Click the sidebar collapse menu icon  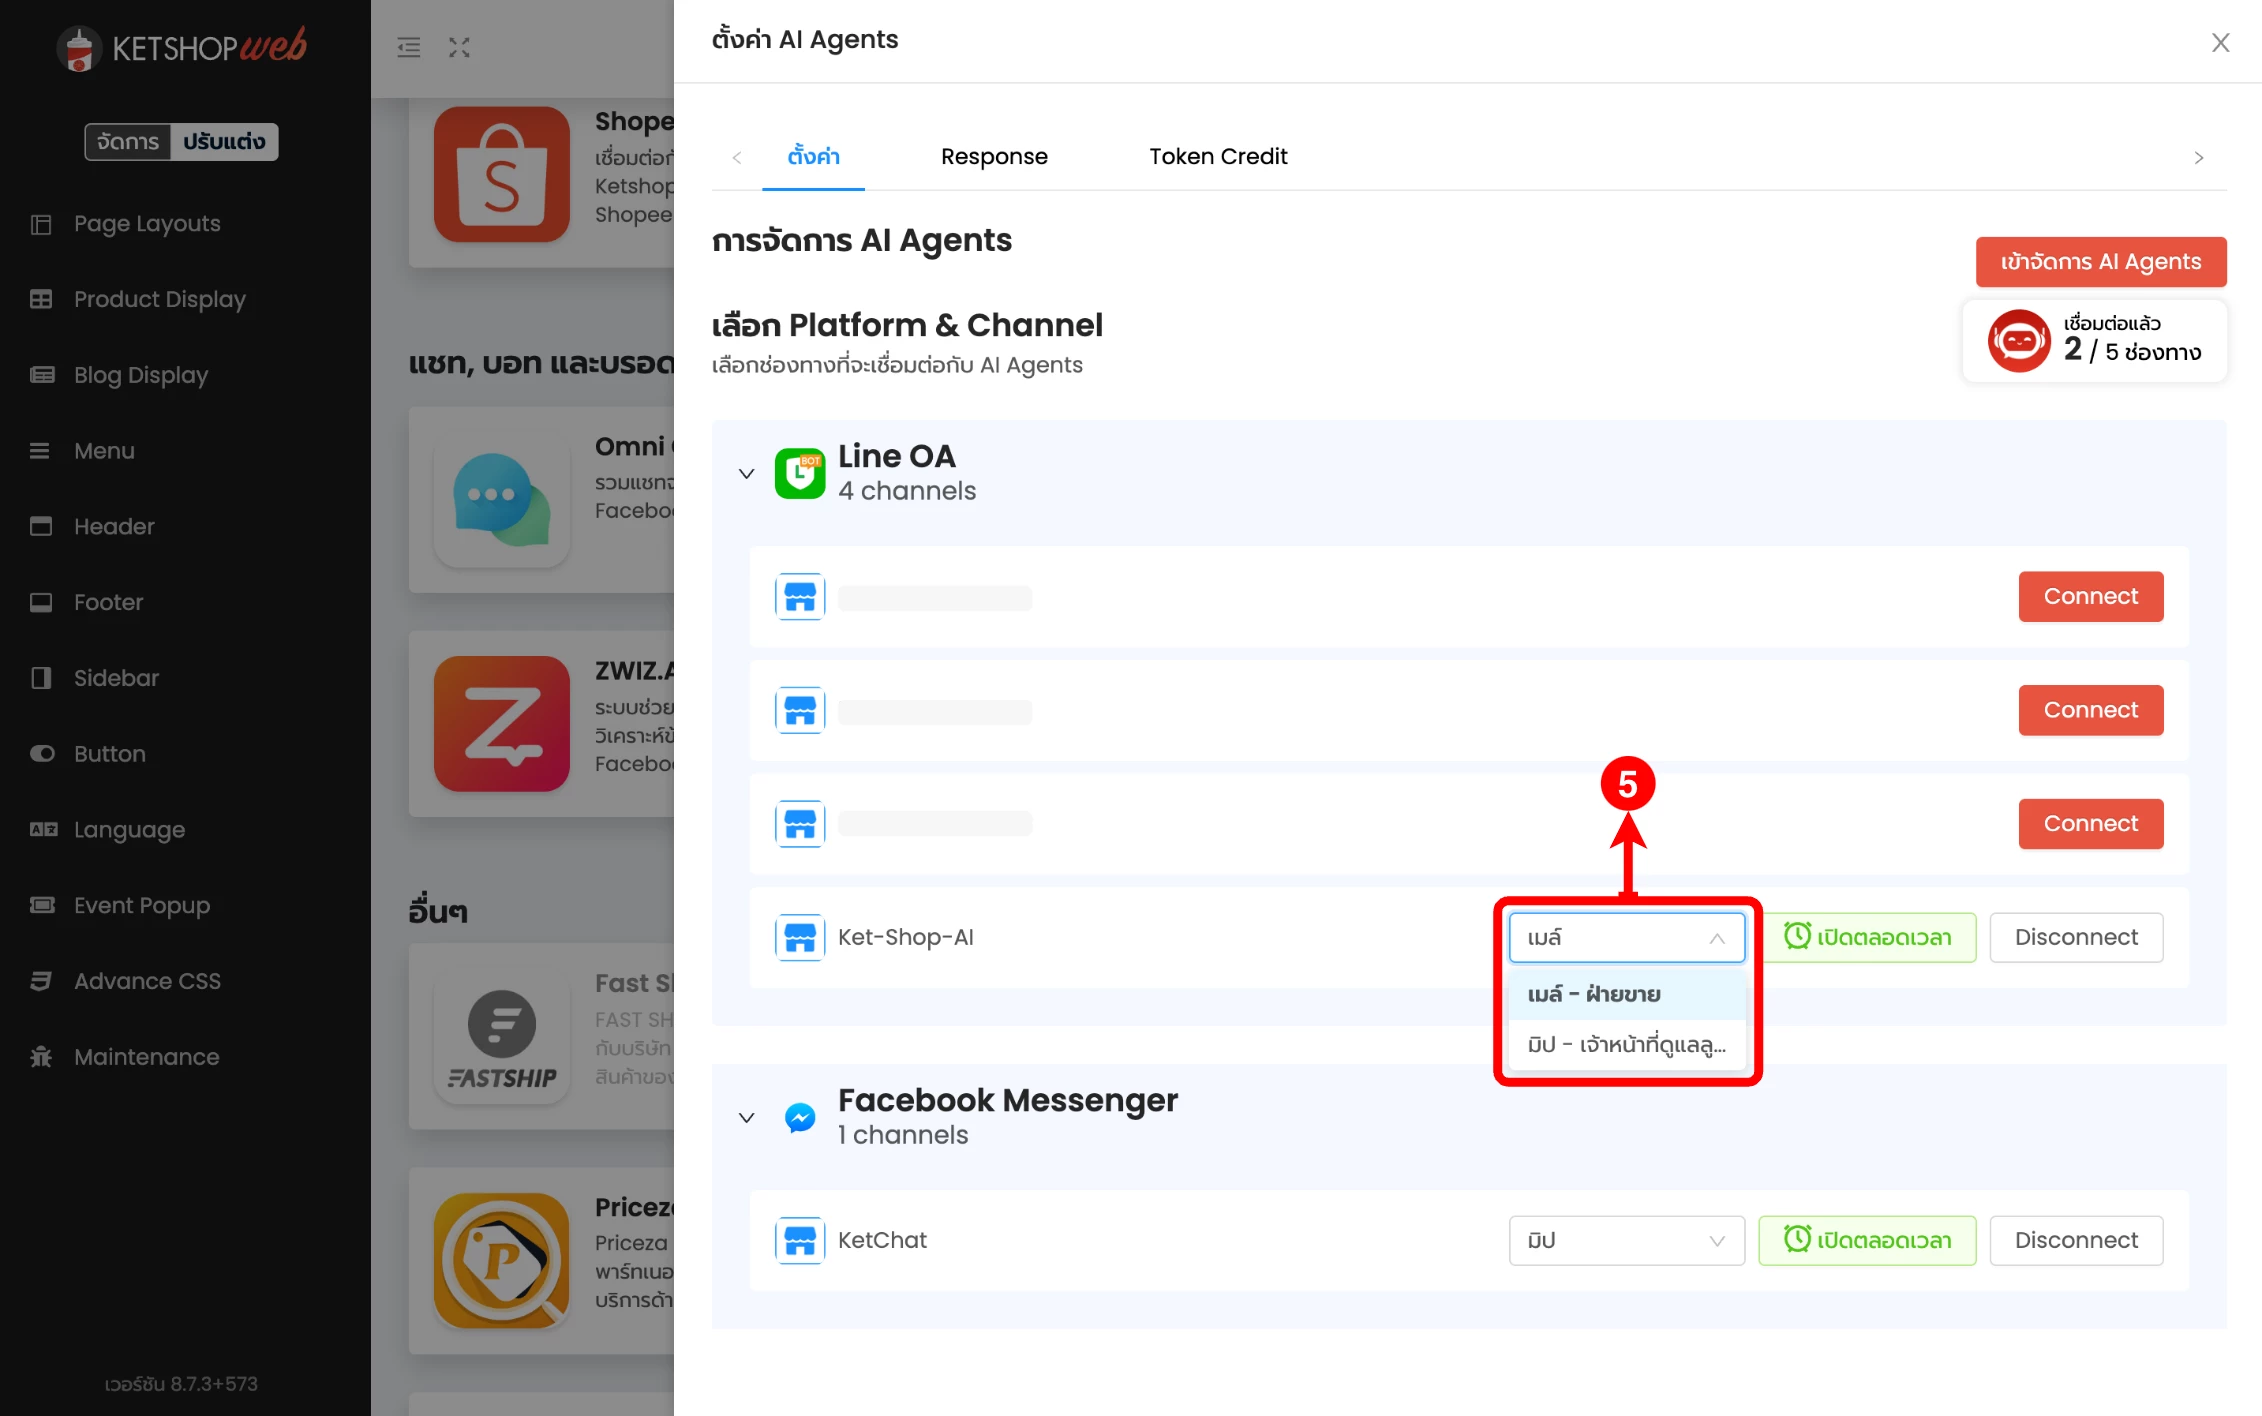click(408, 47)
